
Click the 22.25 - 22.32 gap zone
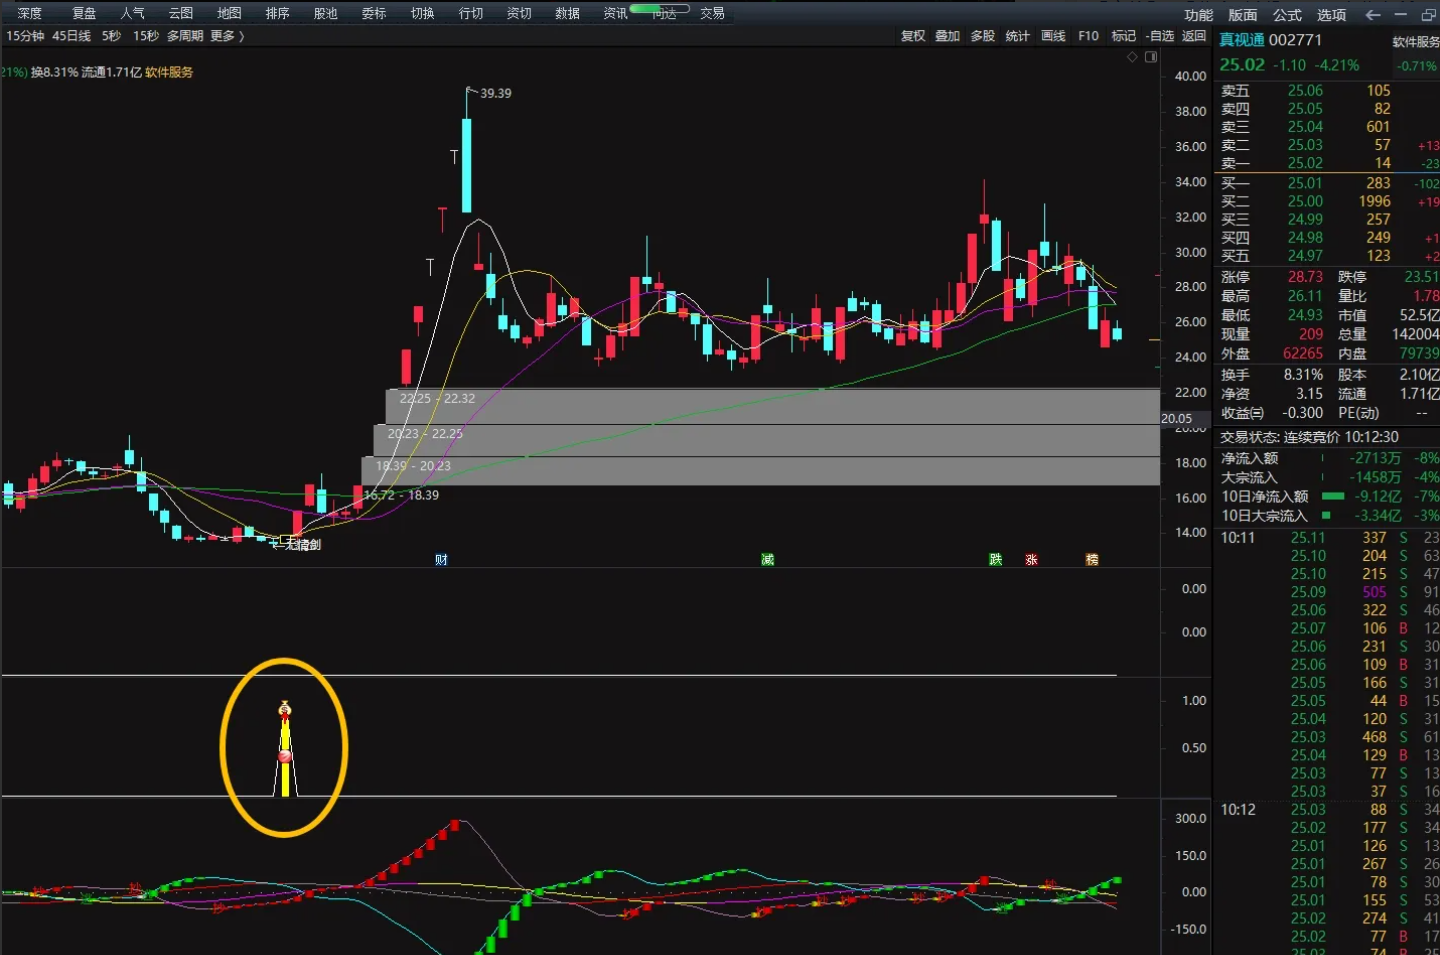(x=772, y=405)
